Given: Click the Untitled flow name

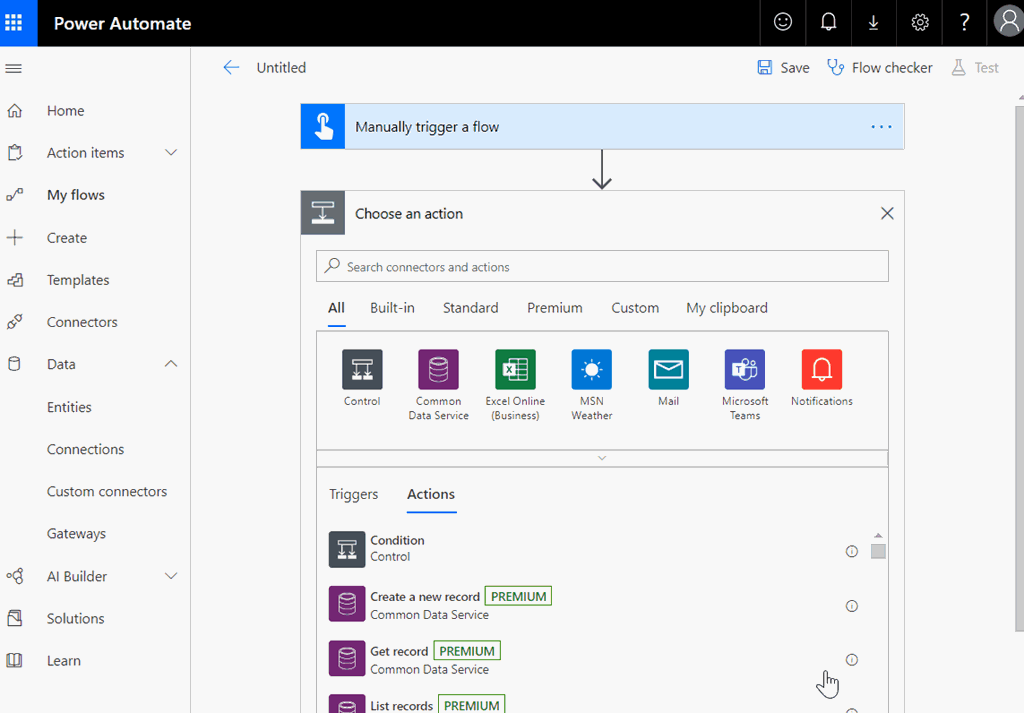Looking at the screenshot, I should 281,68.
